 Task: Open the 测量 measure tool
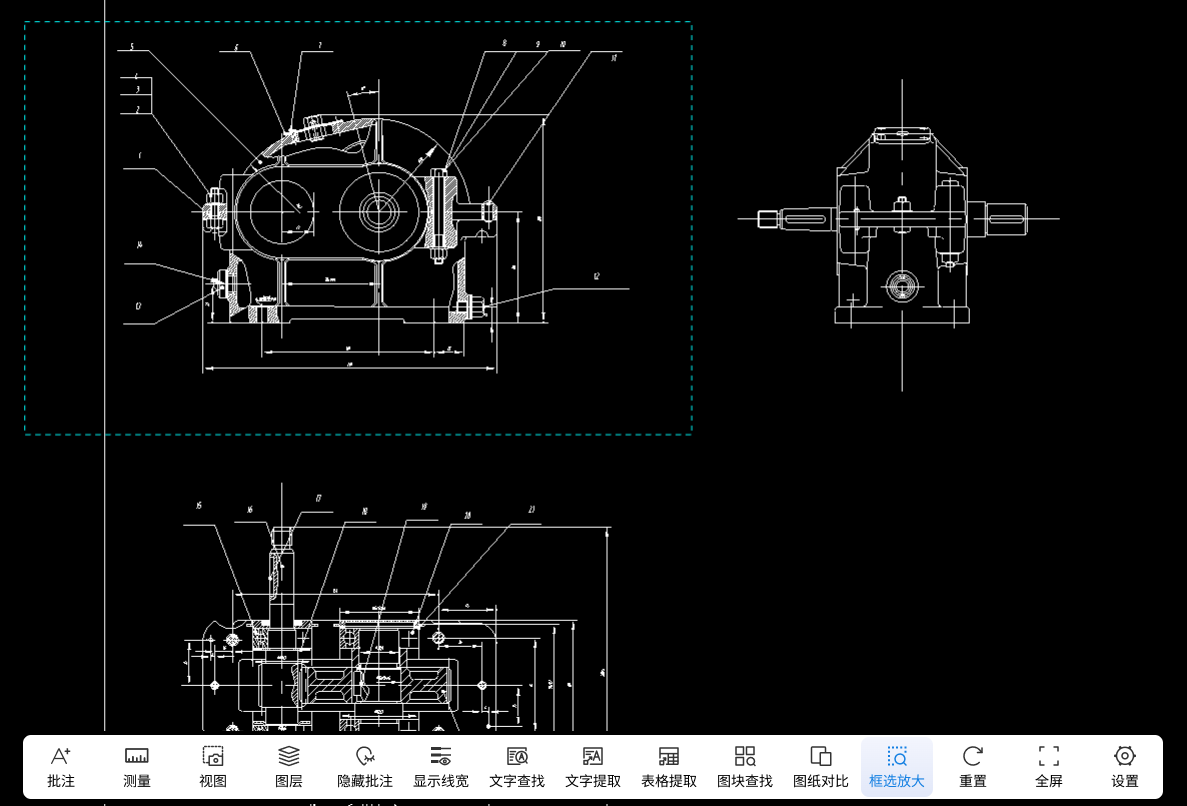pos(137,766)
